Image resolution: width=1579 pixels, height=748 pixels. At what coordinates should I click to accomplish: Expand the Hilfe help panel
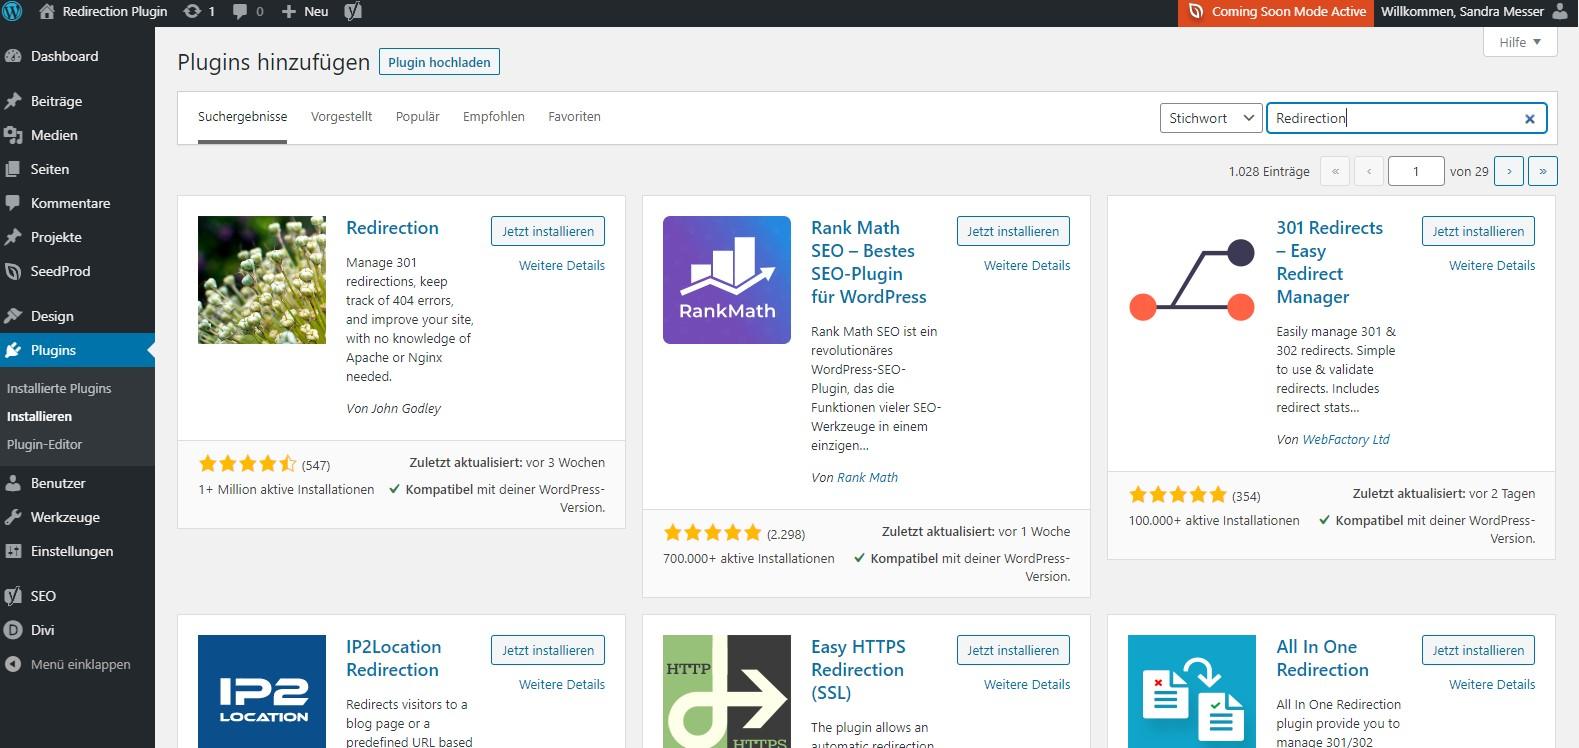(x=1520, y=42)
